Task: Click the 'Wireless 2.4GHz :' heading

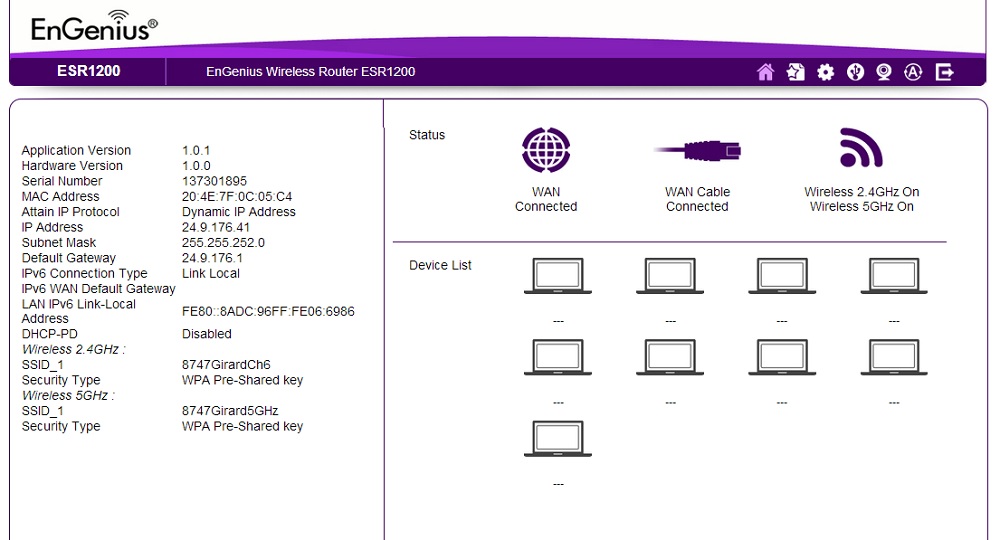Action: (x=73, y=349)
